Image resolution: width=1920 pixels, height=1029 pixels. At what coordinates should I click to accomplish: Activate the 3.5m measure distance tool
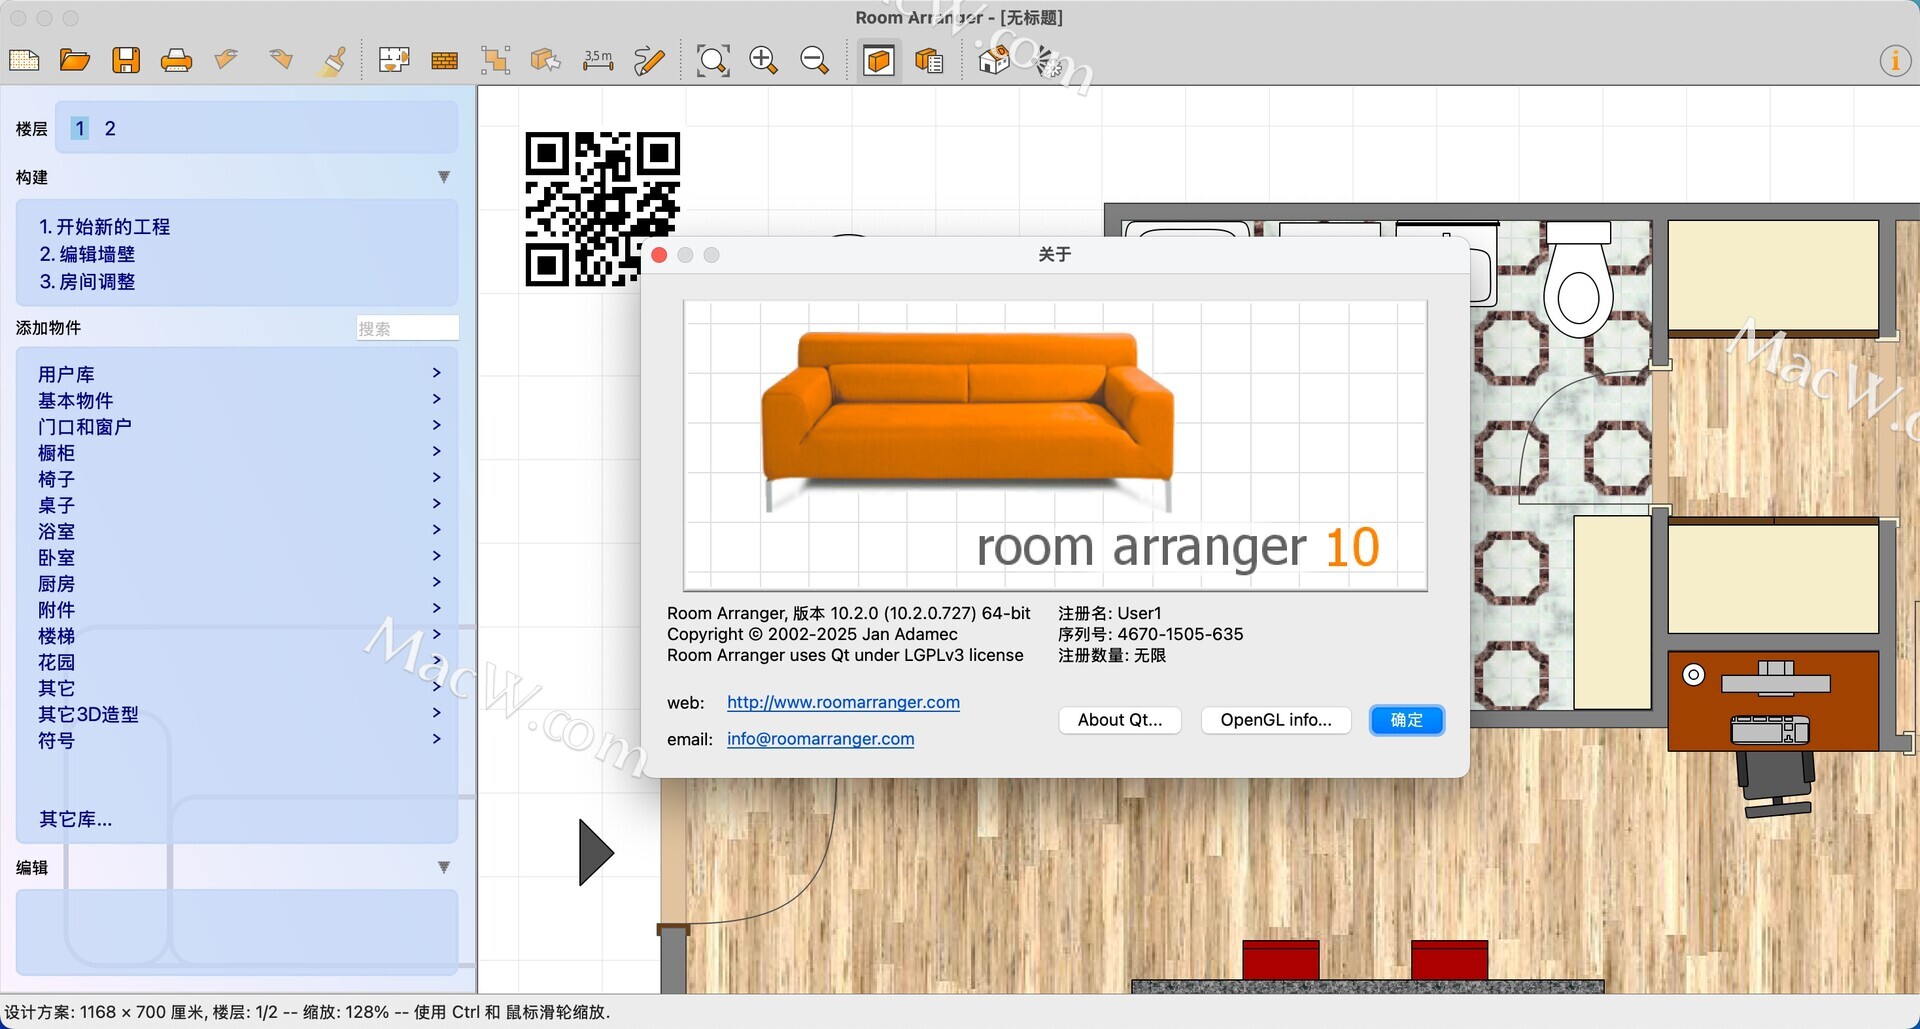tap(598, 60)
